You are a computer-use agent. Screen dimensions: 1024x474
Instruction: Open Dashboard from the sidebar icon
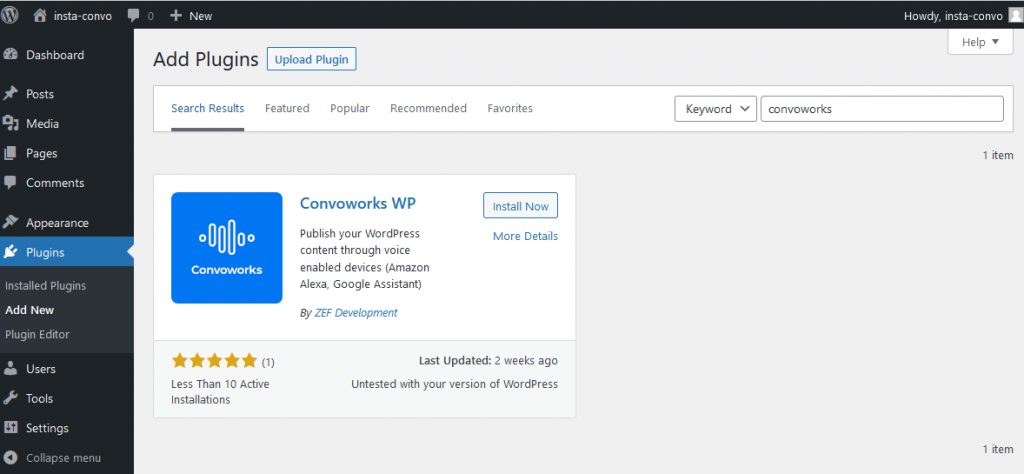point(10,55)
